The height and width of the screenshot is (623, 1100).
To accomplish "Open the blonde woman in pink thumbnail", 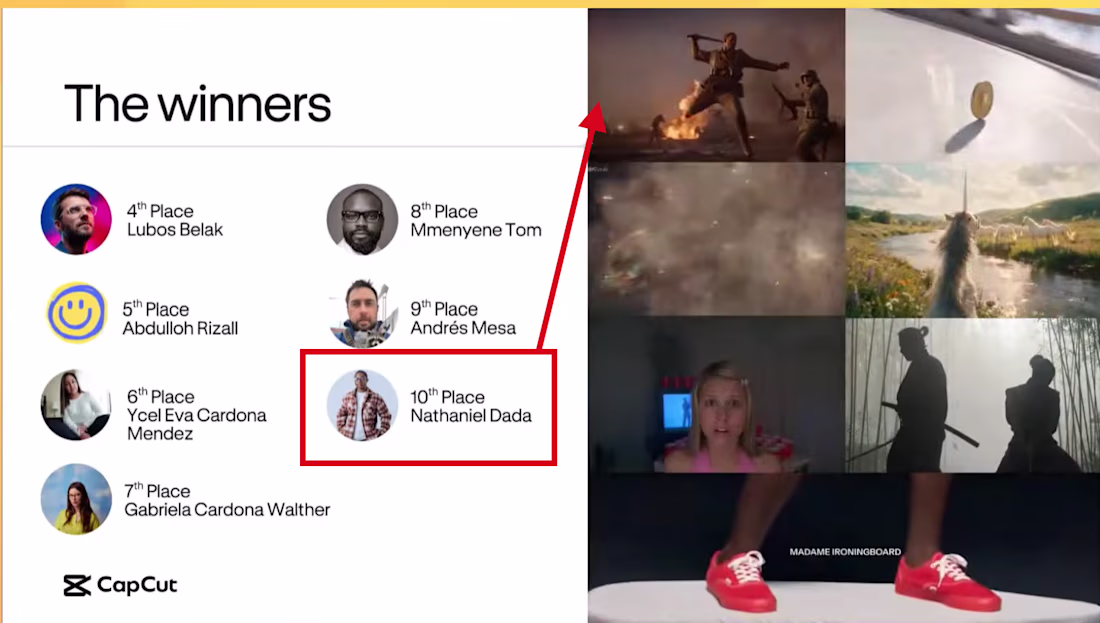I will pos(716,395).
